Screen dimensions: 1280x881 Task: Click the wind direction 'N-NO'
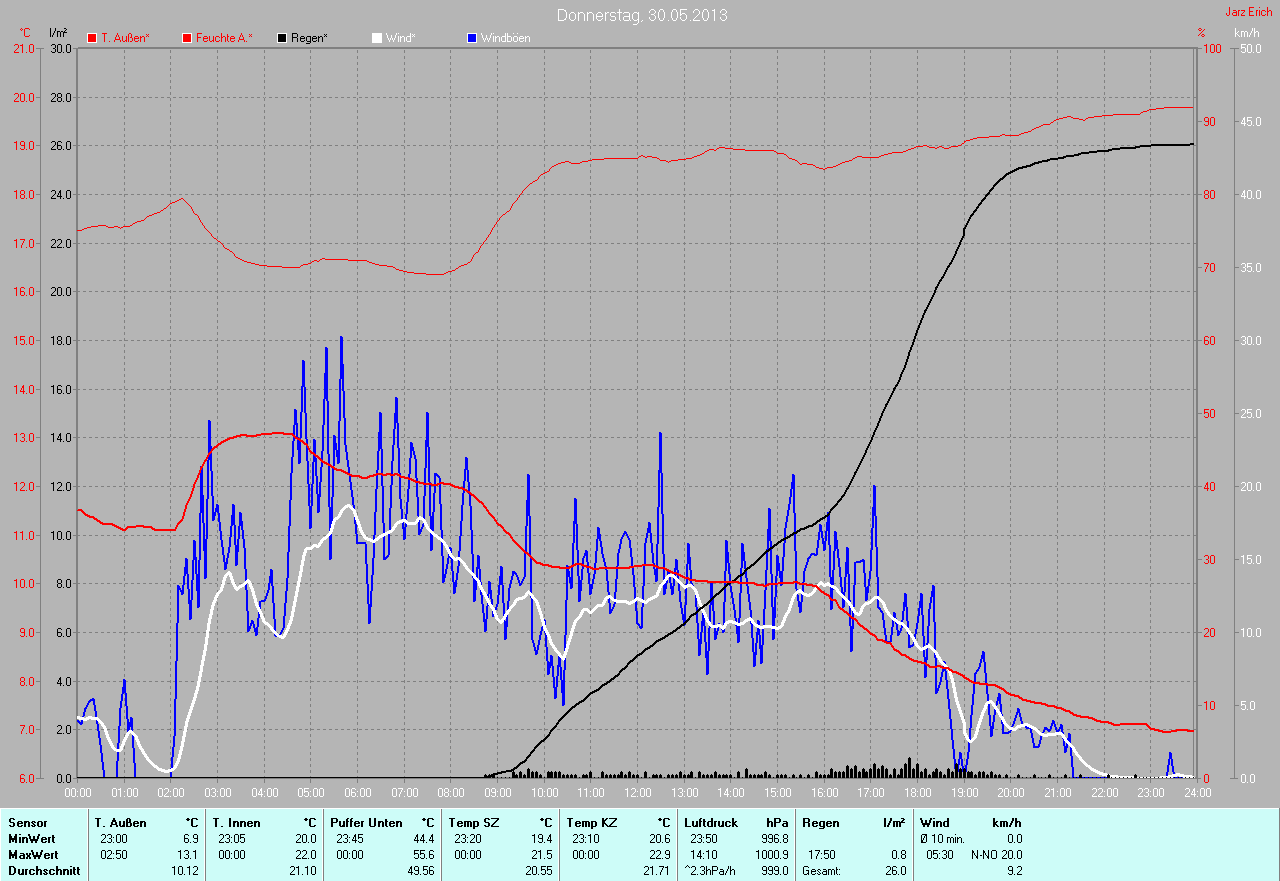click(986, 855)
